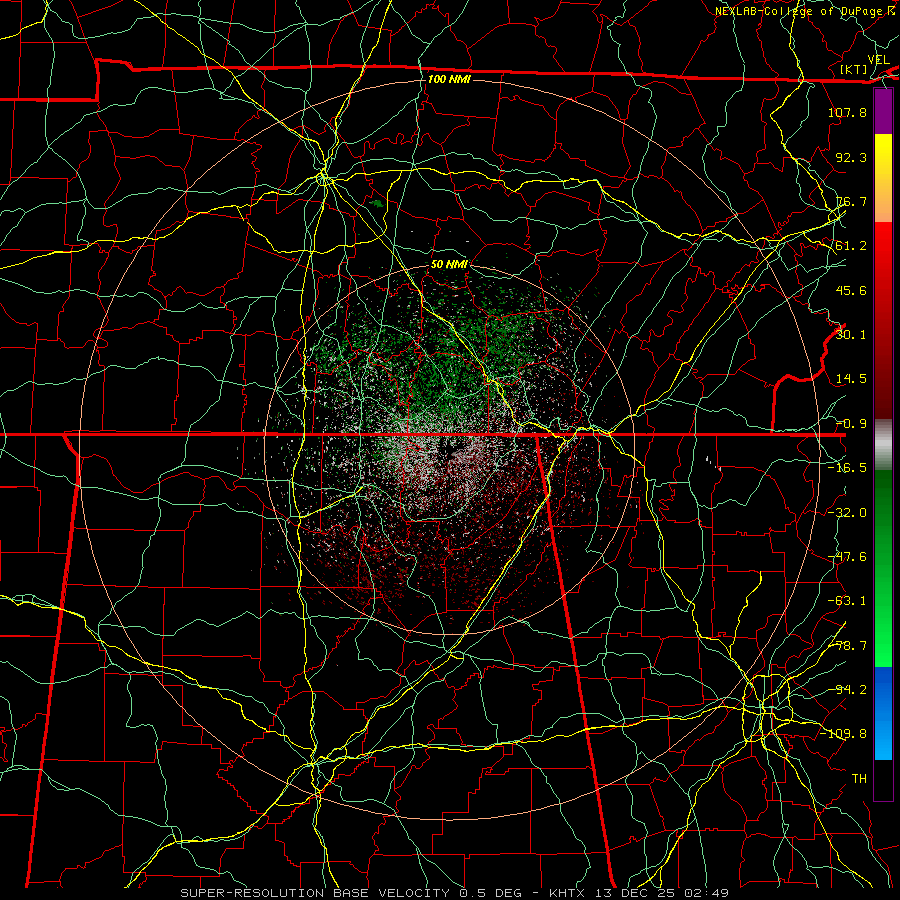Click the -16.5 legend value
The width and height of the screenshot is (900, 900).
tap(847, 468)
